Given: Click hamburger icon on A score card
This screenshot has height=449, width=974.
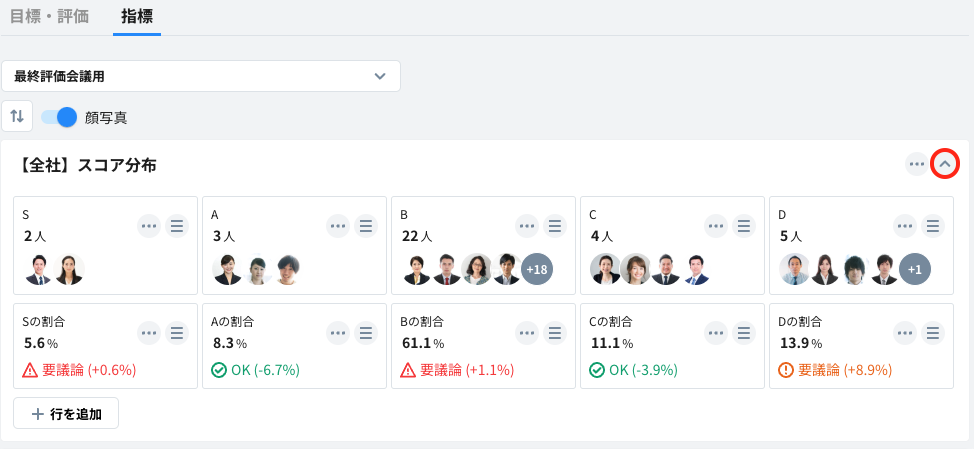Looking at the screenshot, I should pyautogui.click(x=366, y=226).
